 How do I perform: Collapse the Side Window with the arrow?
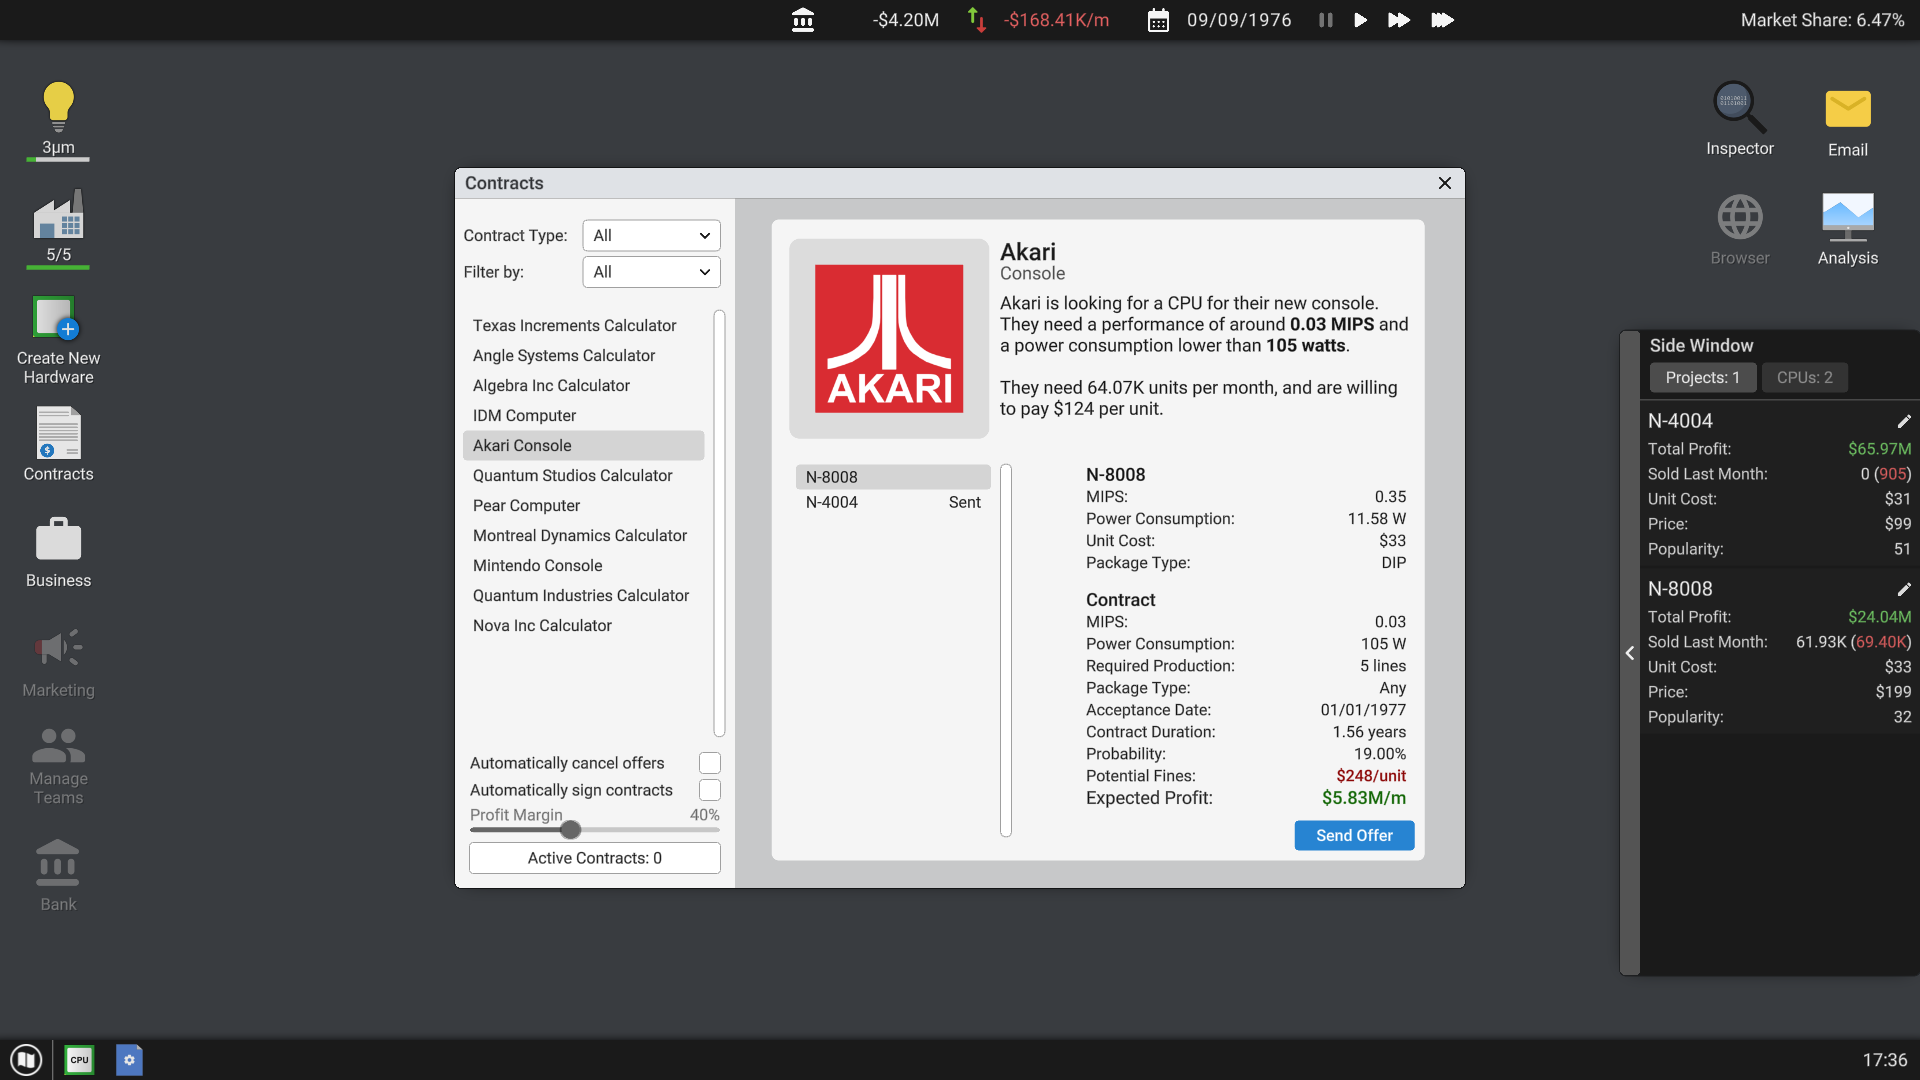[x=1630, y=653]
